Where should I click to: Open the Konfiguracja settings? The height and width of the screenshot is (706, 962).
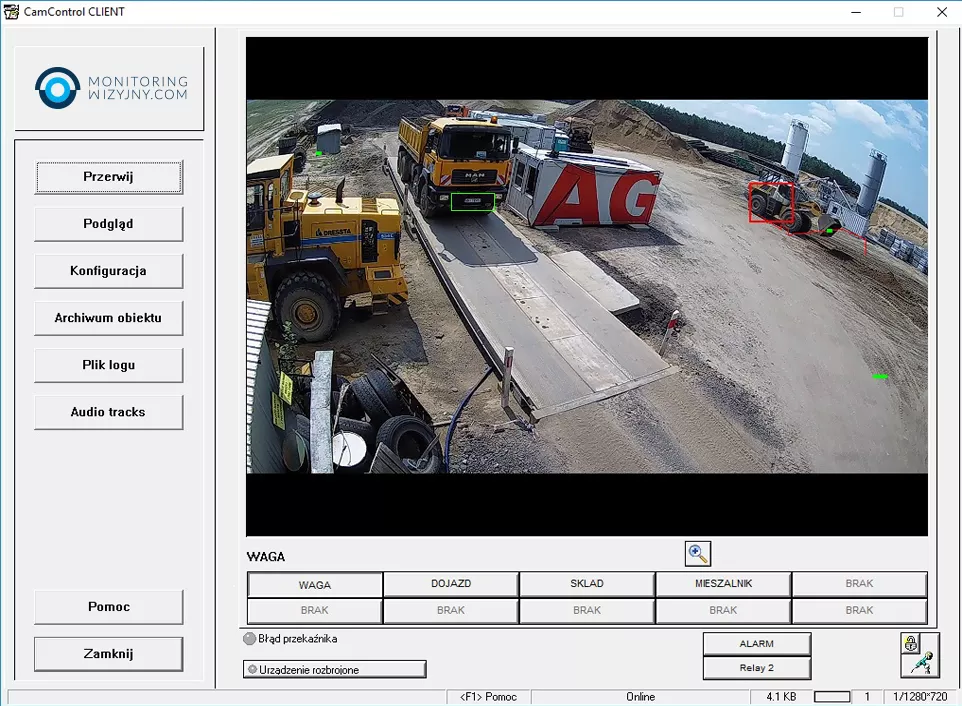coord(108,271)
